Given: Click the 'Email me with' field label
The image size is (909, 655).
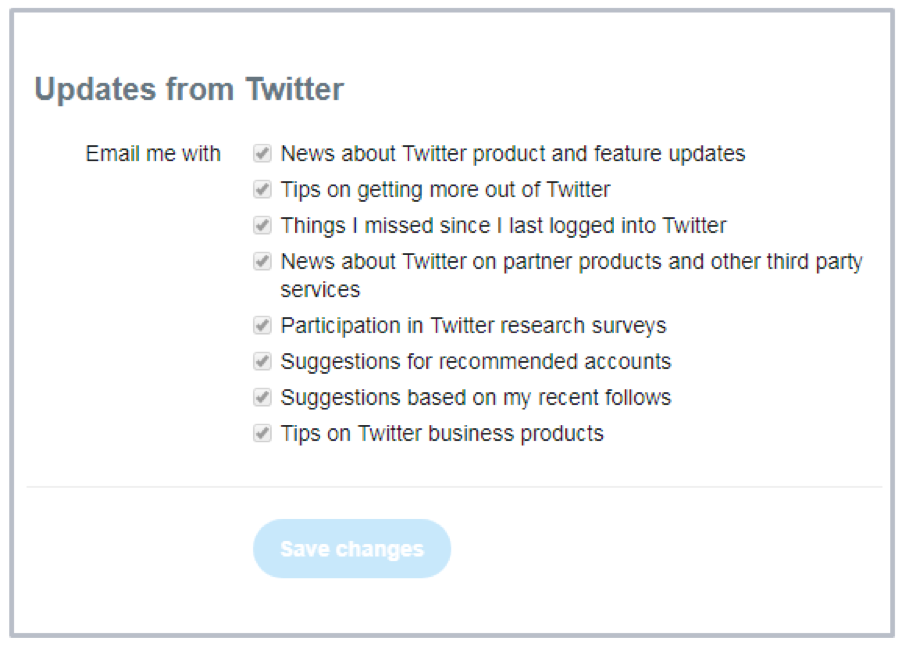Looking at the screenshot, I should click(x=153, y=154).
